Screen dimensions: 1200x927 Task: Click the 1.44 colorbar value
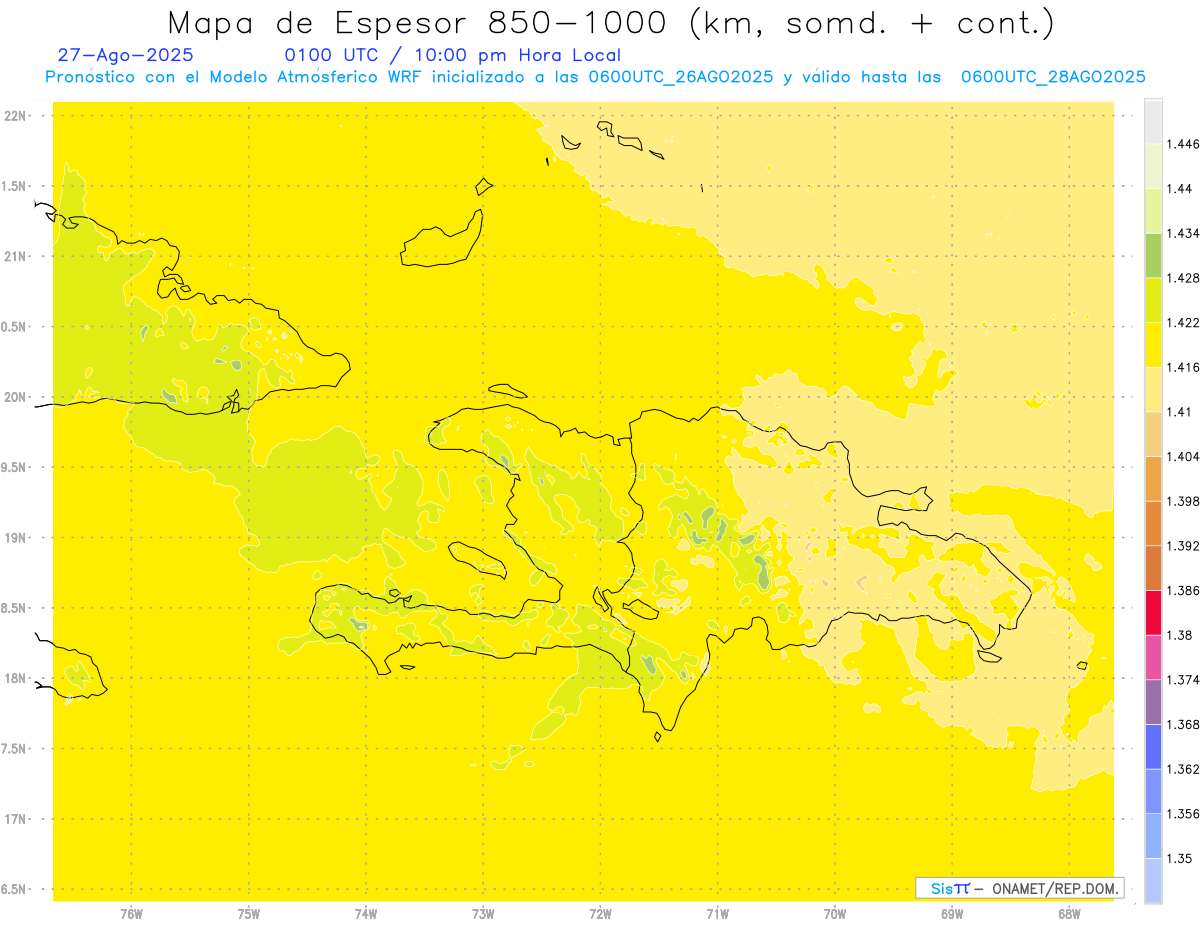point(1180,189)
